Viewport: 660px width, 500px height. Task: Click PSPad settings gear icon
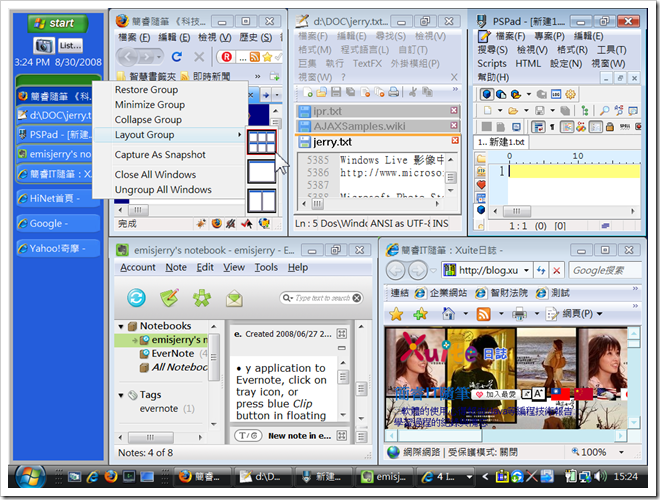pos(570,94)
